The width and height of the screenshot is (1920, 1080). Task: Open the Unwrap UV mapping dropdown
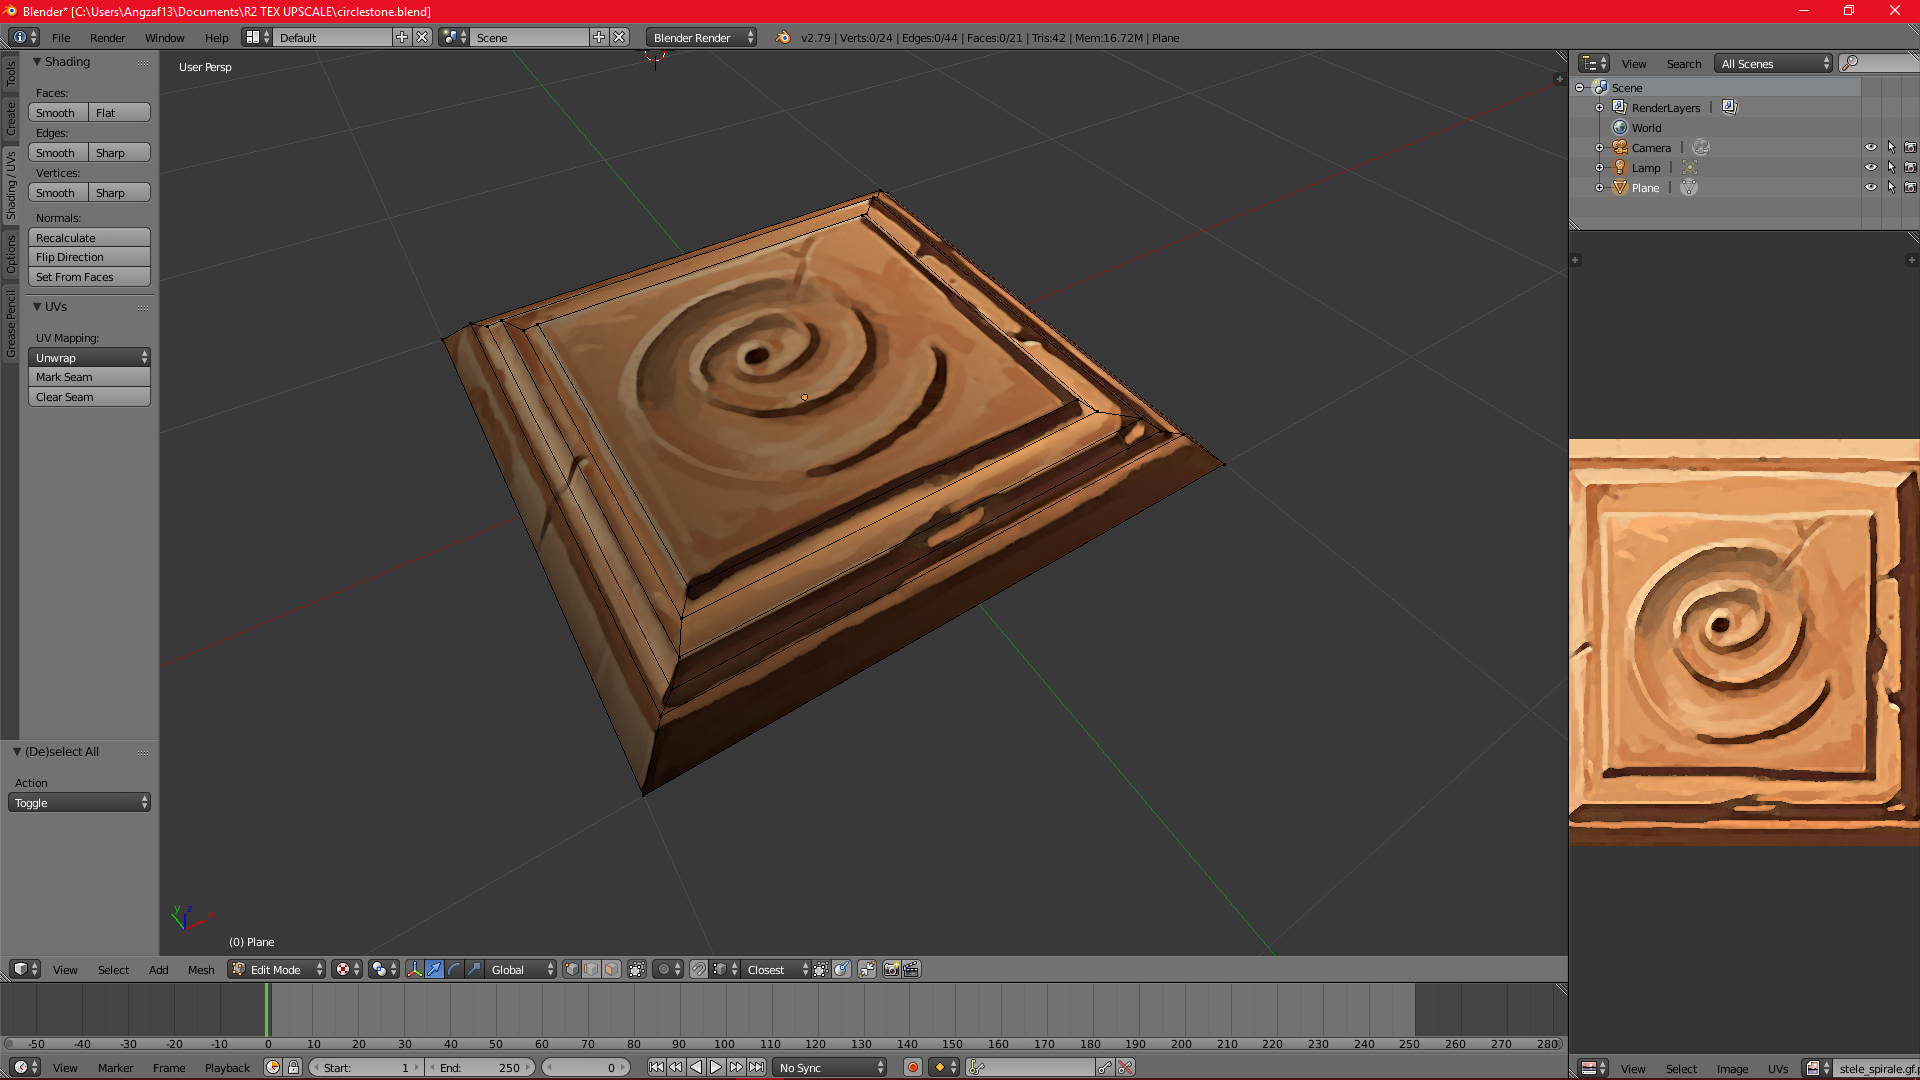[x=89, y=357]
